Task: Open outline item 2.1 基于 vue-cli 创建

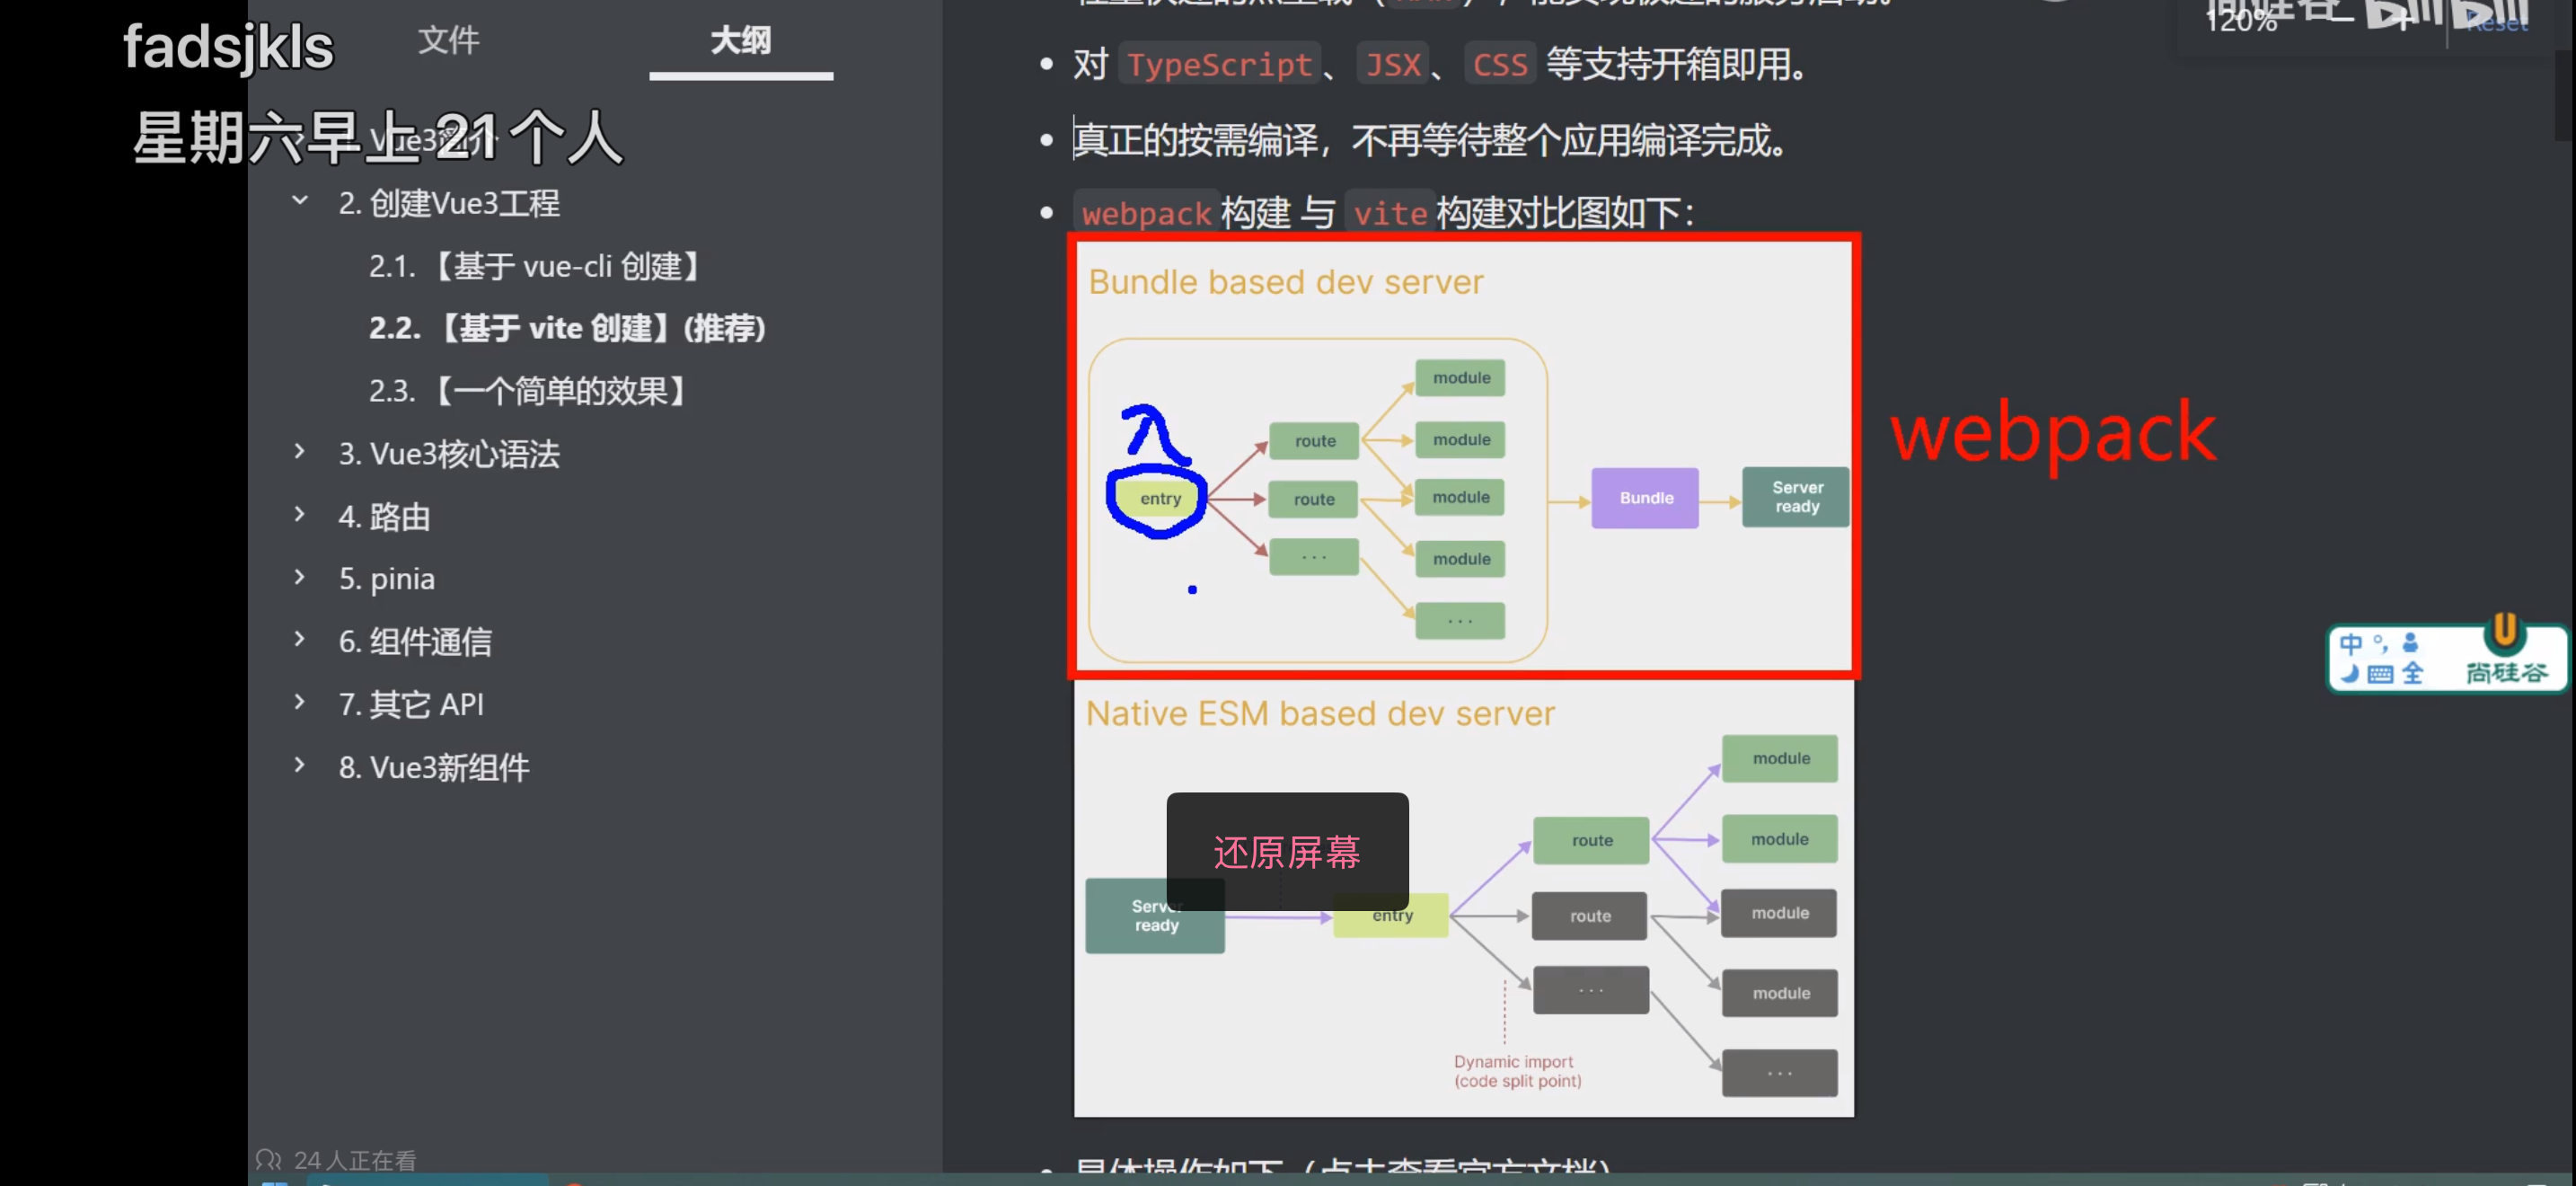Action: (x=534, y=266)
